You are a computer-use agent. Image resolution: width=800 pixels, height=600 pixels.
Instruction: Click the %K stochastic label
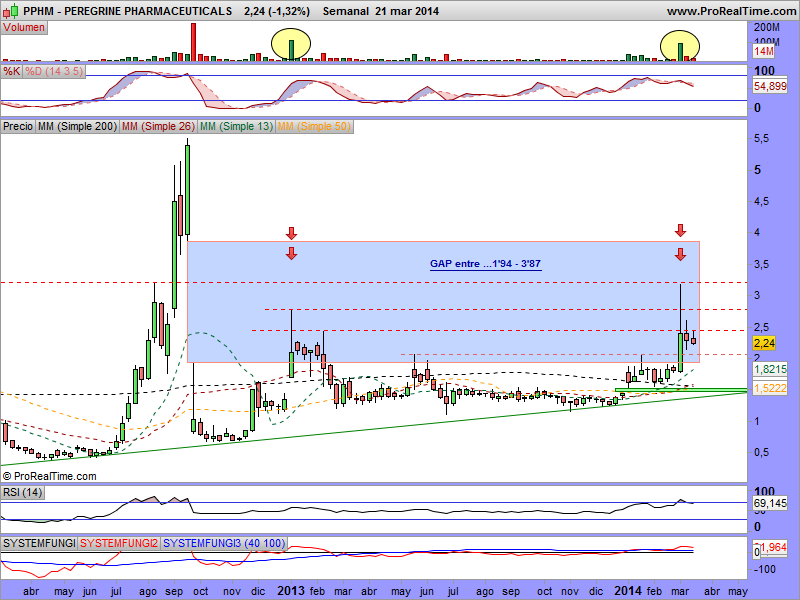coord(12,71)
